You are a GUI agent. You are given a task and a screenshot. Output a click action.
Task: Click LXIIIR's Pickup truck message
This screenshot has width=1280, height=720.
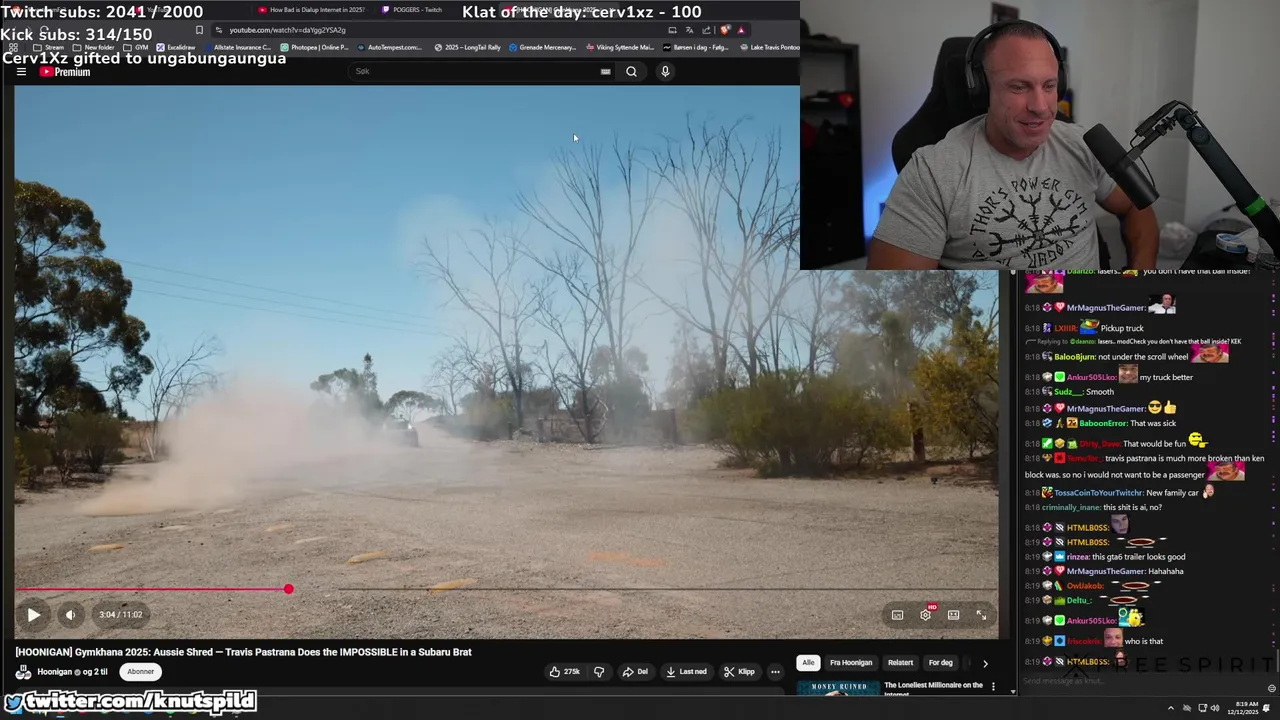[1122, 328]
